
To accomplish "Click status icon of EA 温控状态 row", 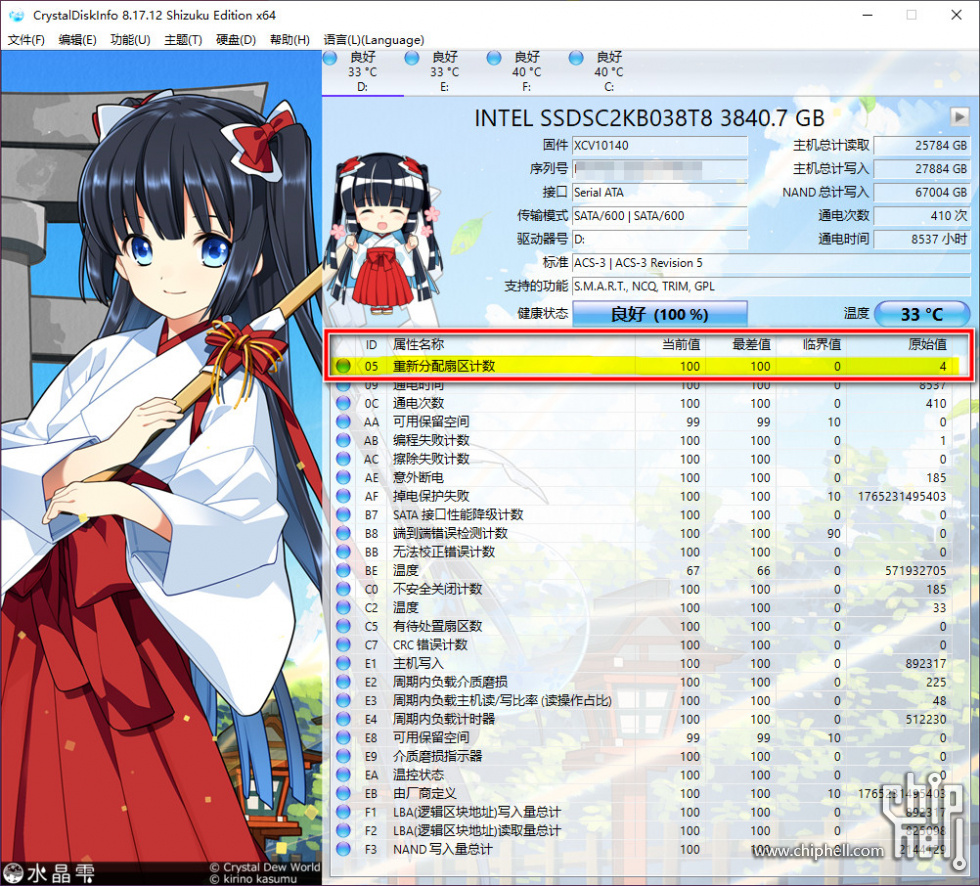I will (343, 775).
